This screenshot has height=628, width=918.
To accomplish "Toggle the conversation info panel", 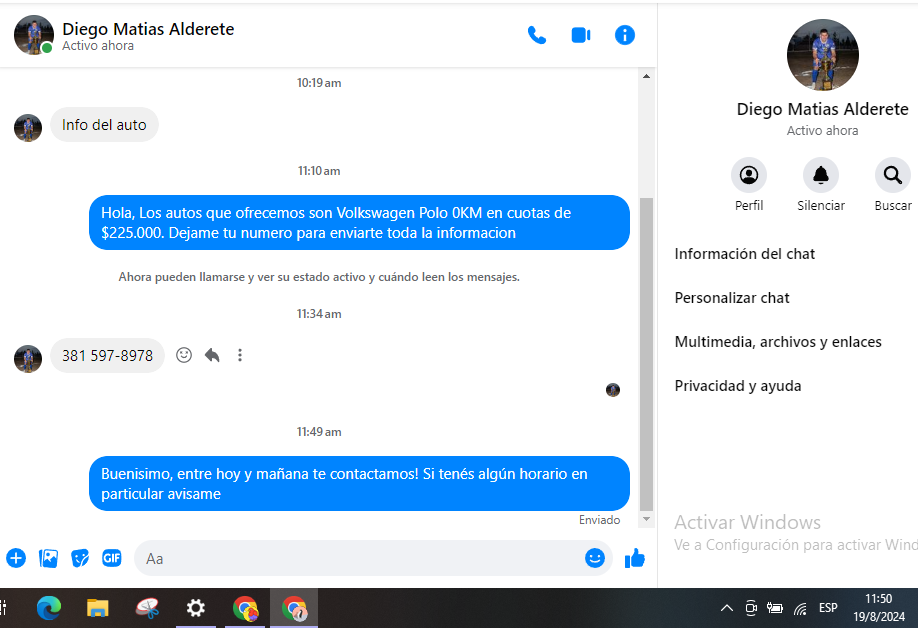I will (x=625, y=35).
